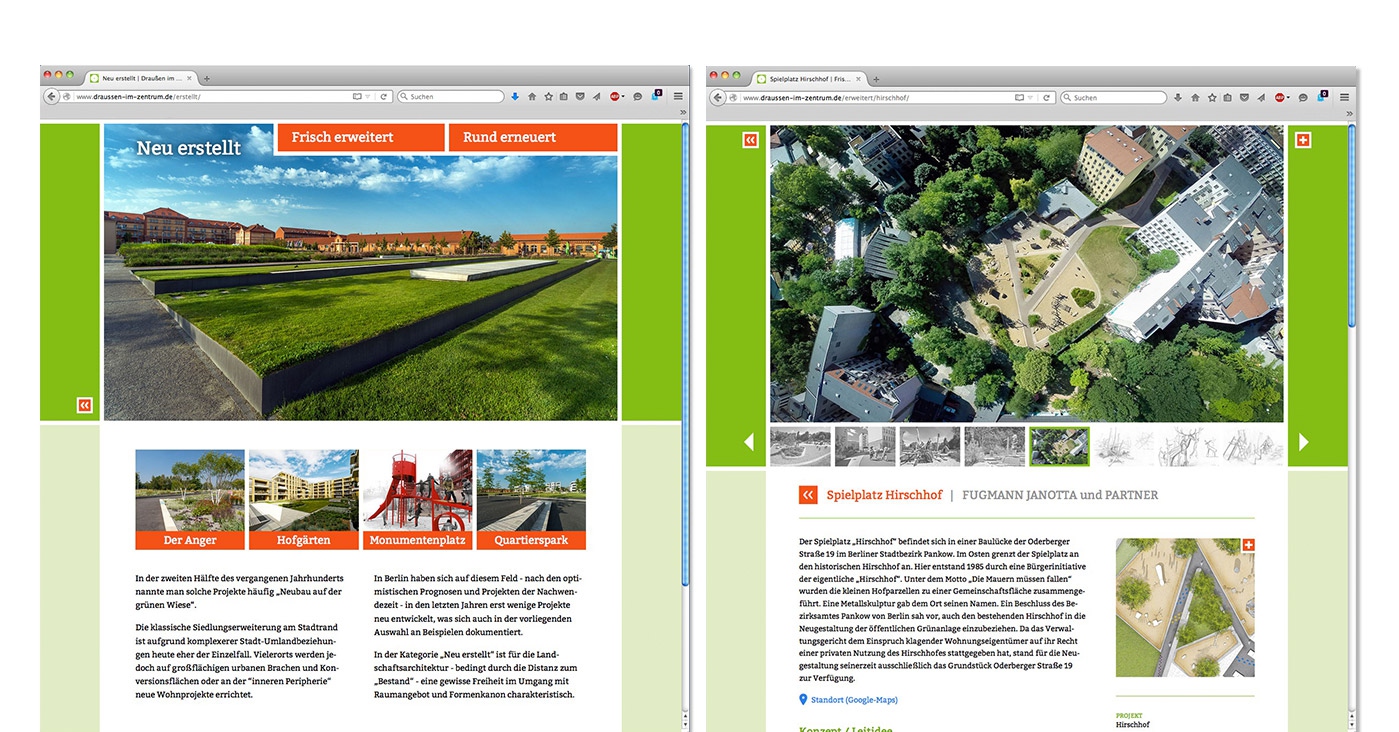Select the 'Neu erstellt' browser tab

[140, 78]
